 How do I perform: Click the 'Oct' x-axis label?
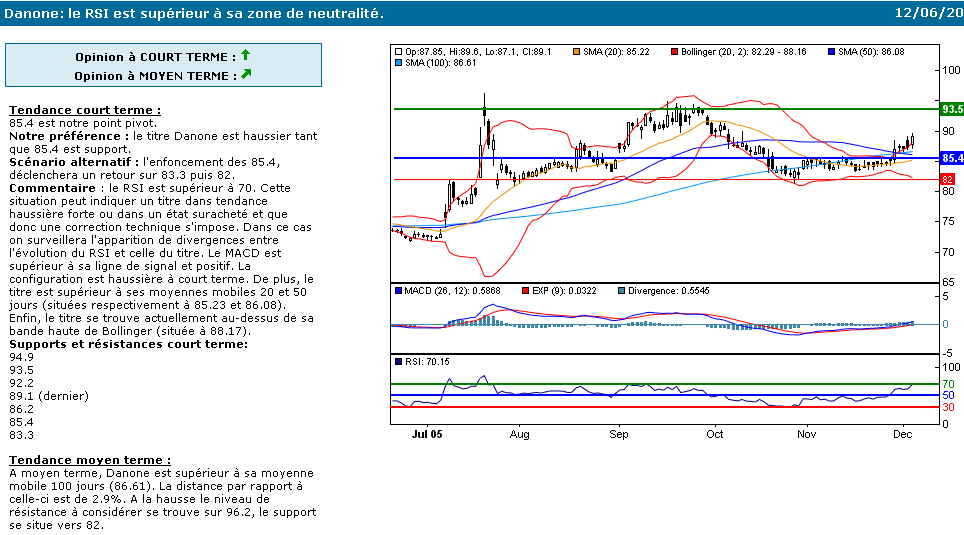click(x=714, y=434)
